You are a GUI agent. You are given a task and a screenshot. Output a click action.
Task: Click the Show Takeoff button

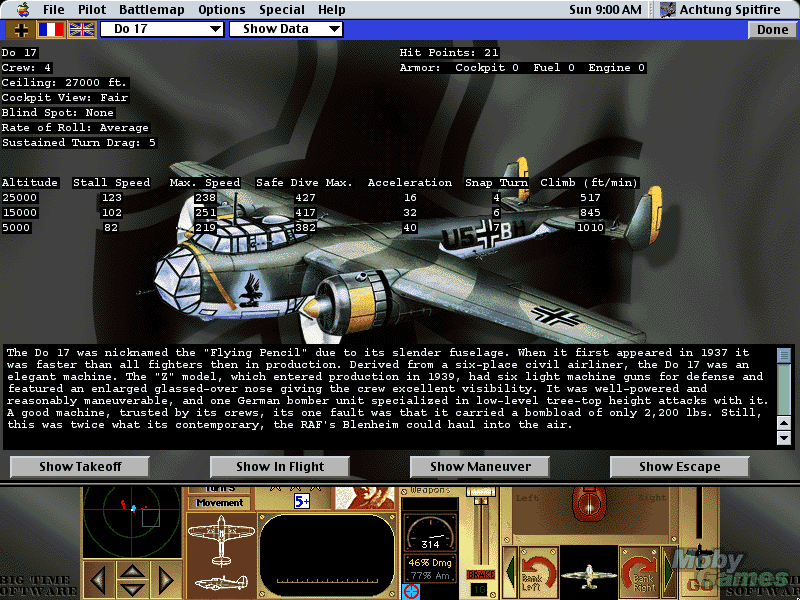[x=80, y=466]
